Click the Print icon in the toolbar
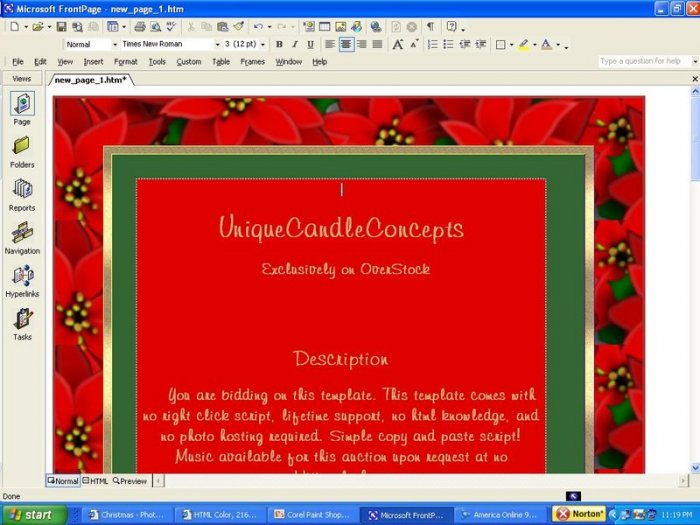Viewport: 700px width, 525px height. (140, 27)
